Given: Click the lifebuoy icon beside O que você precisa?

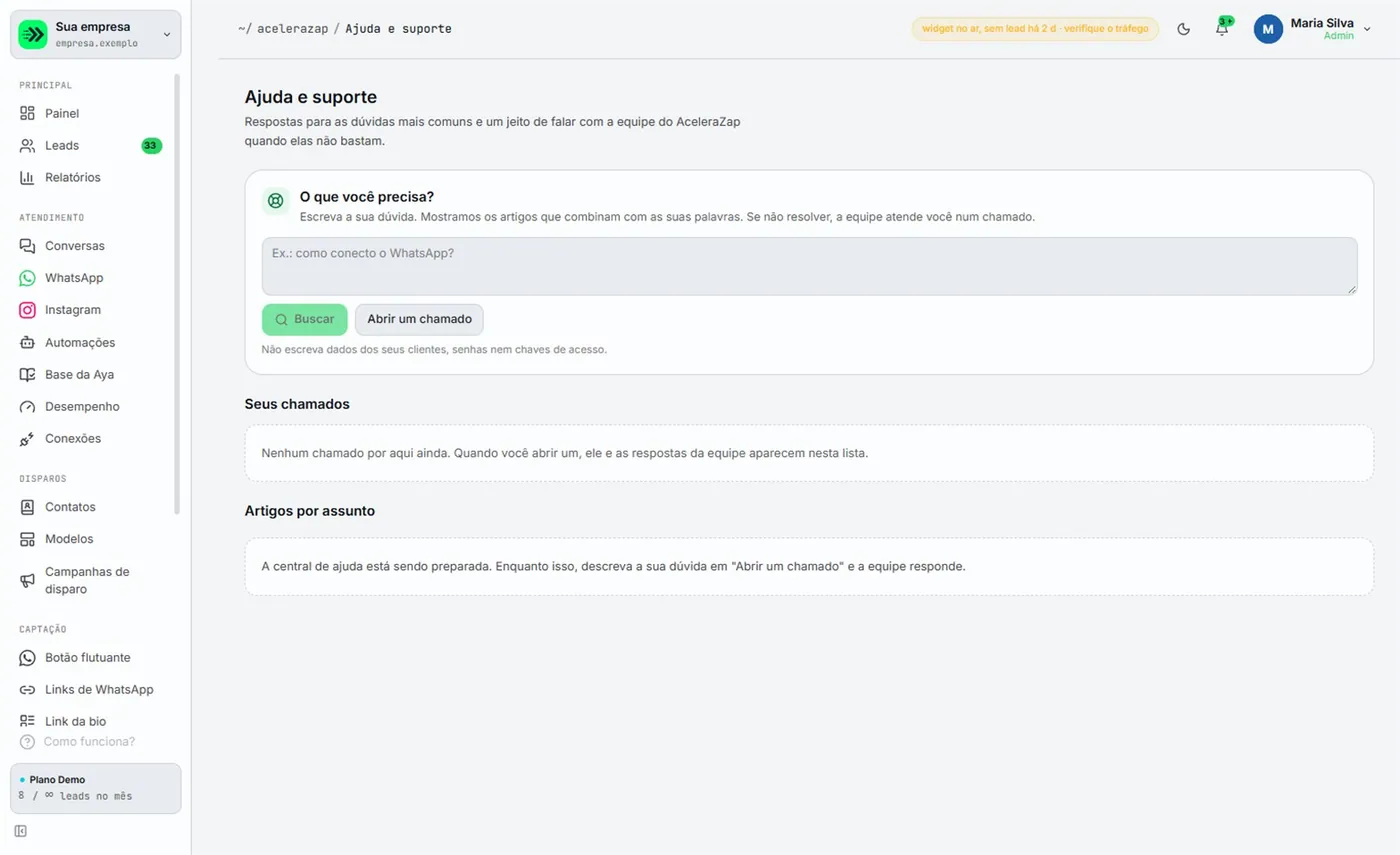Looking at the screenshot, I should tap(276, 201).
